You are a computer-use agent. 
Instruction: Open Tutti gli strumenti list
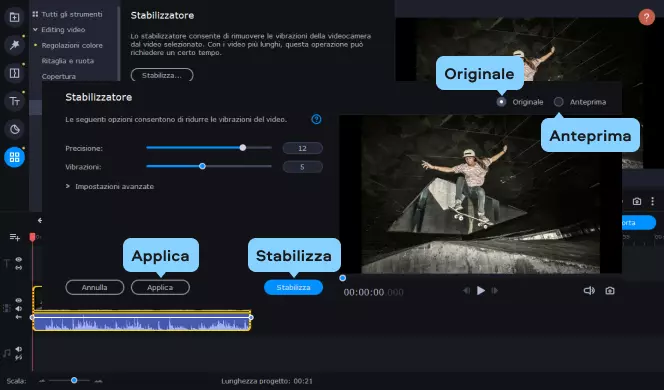(68, 14)
